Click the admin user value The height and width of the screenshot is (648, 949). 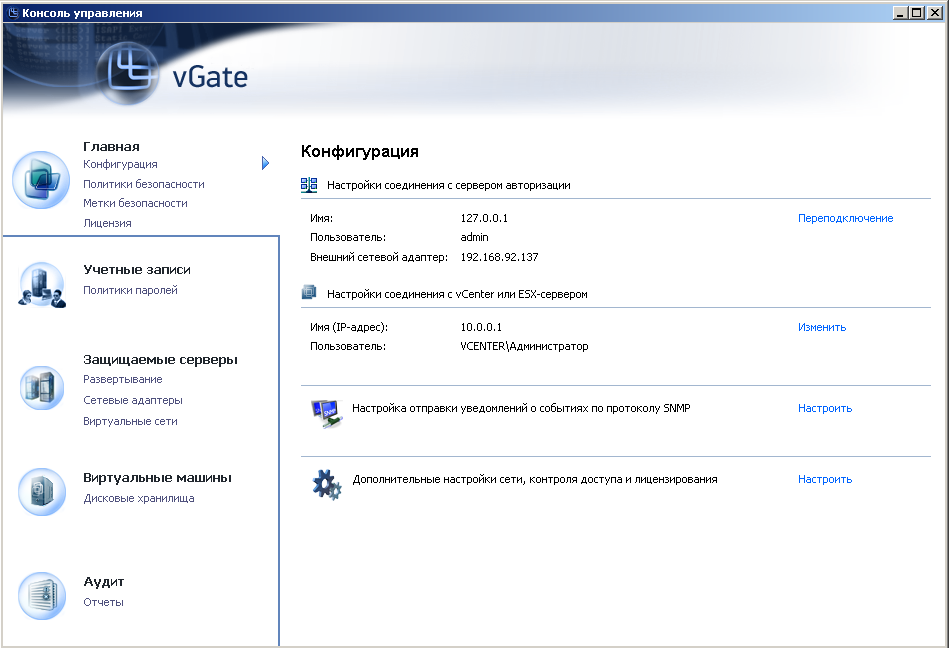coord(474,237)
